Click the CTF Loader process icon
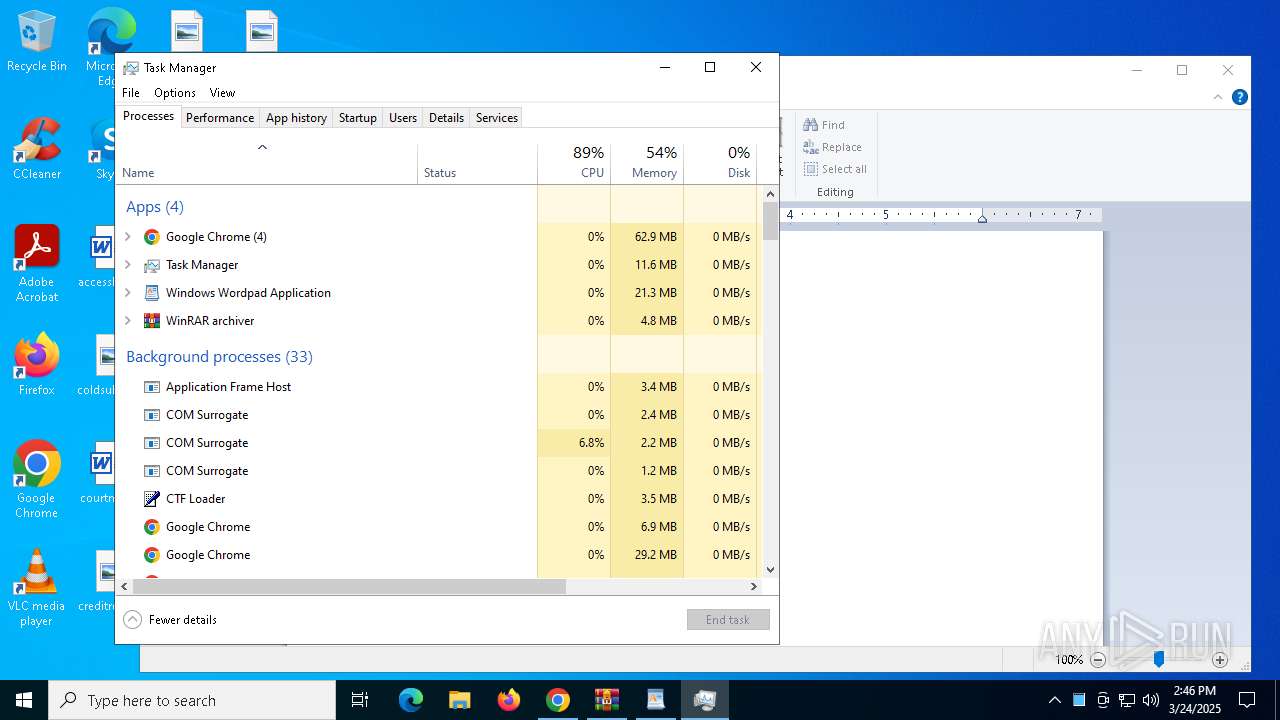1280x720 pixels. point(152,499)
